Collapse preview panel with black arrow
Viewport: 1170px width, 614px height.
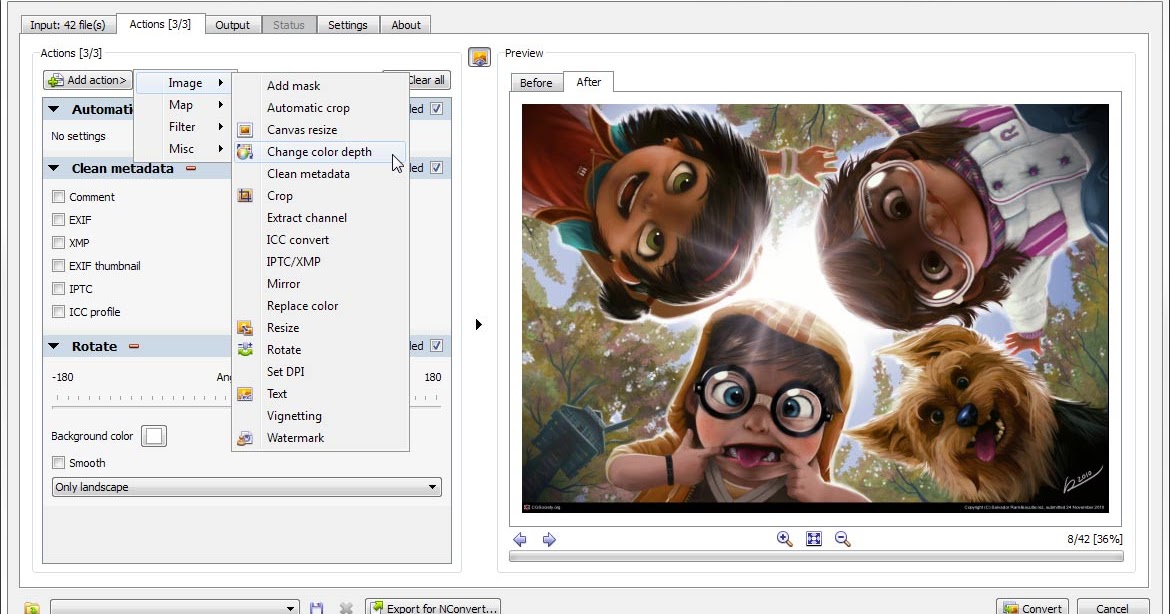point(478,325)
